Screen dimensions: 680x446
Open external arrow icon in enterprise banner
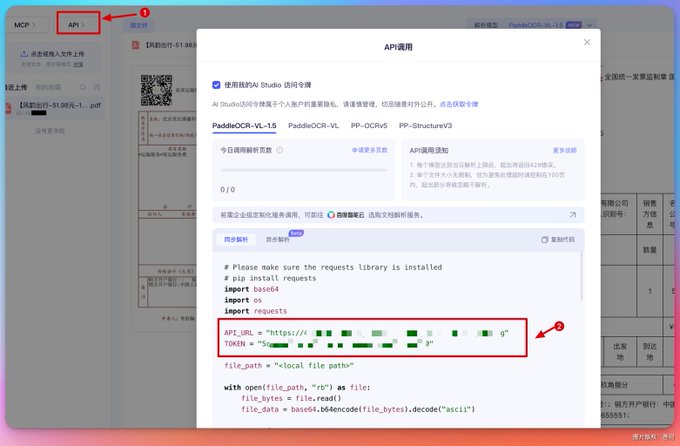573,215
